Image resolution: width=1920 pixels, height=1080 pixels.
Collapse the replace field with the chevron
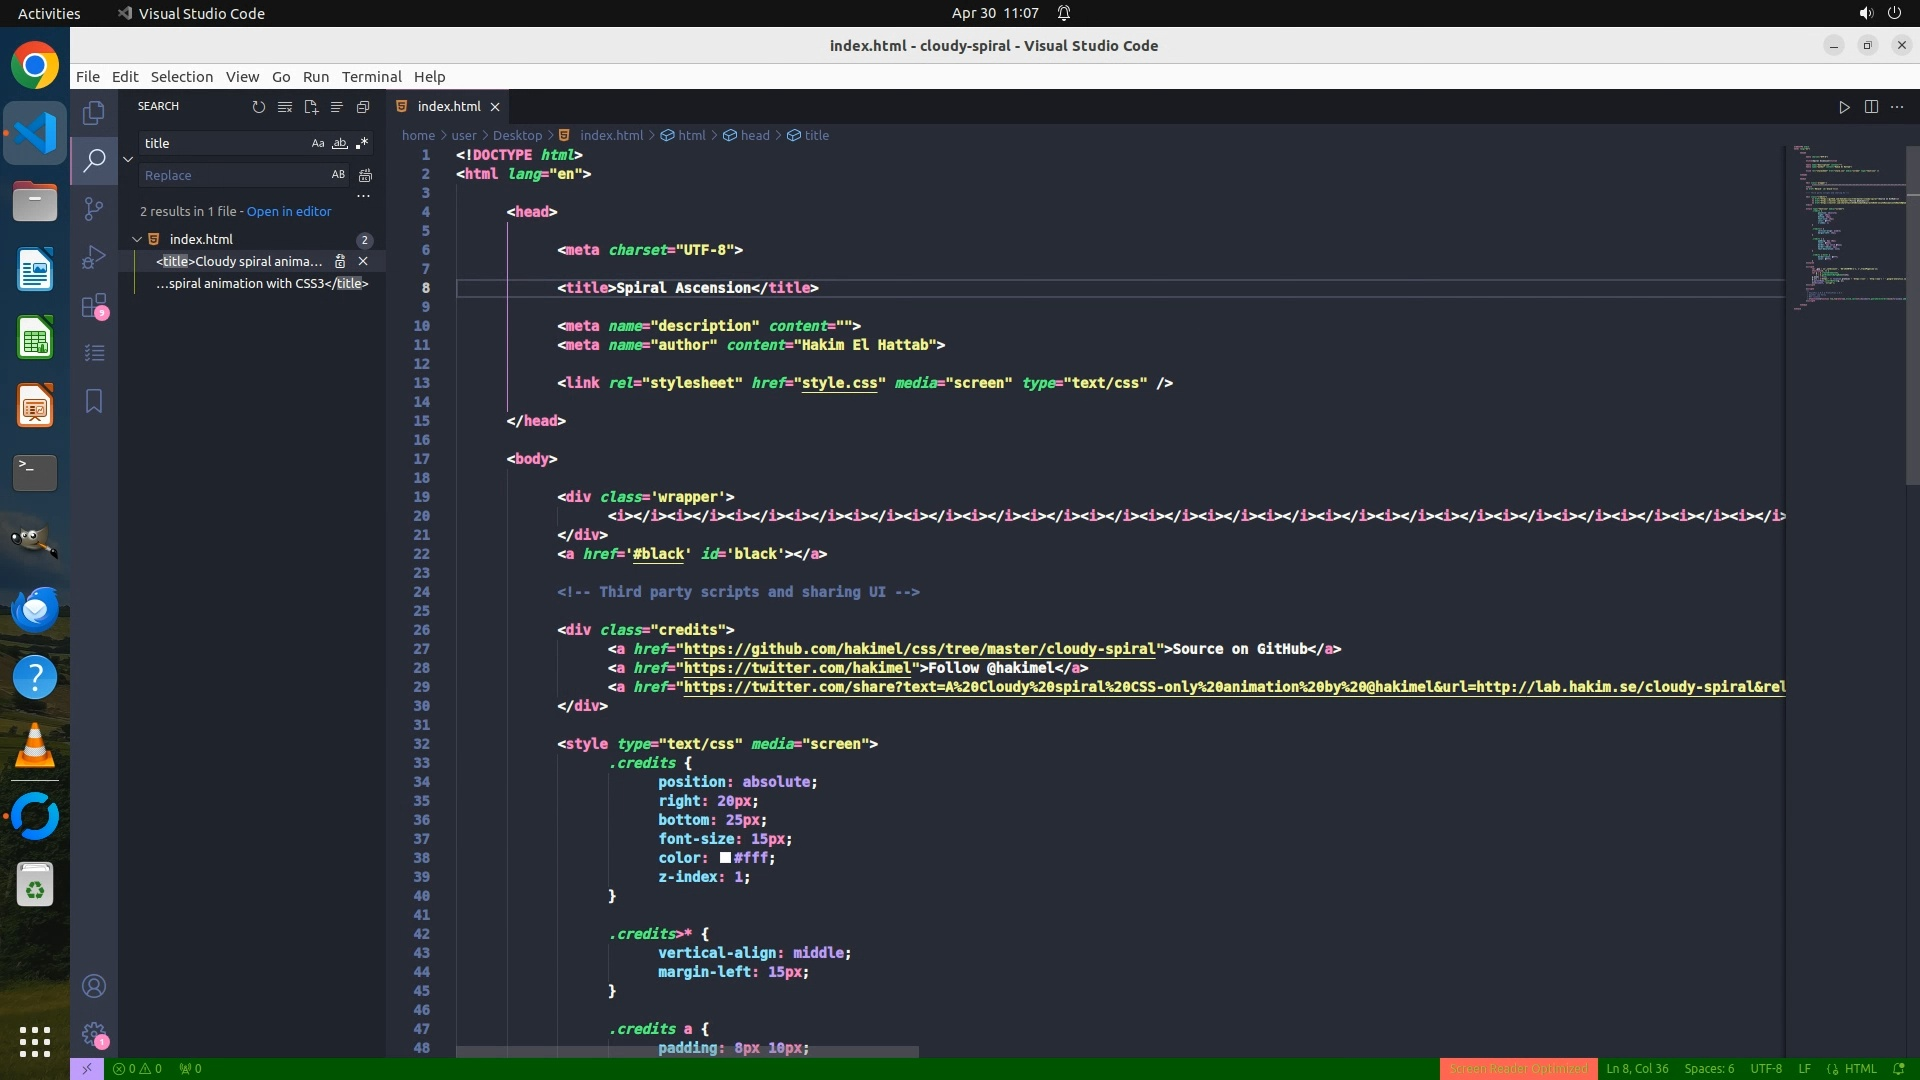pyautogui.click(x=128, y=159)
